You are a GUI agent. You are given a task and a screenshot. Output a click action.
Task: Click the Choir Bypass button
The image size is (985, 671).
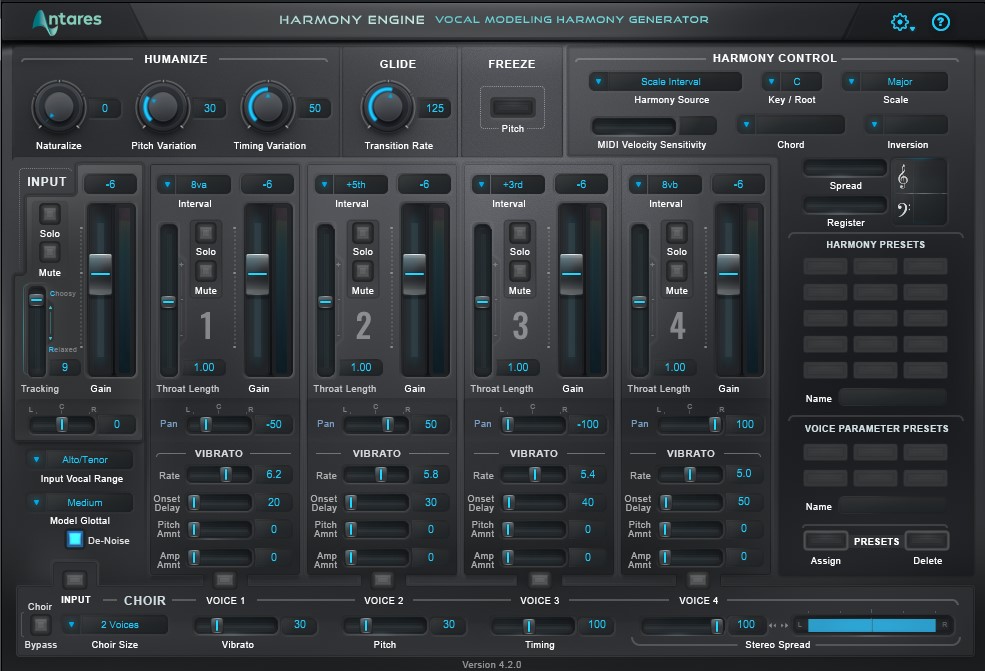[40, 623]
